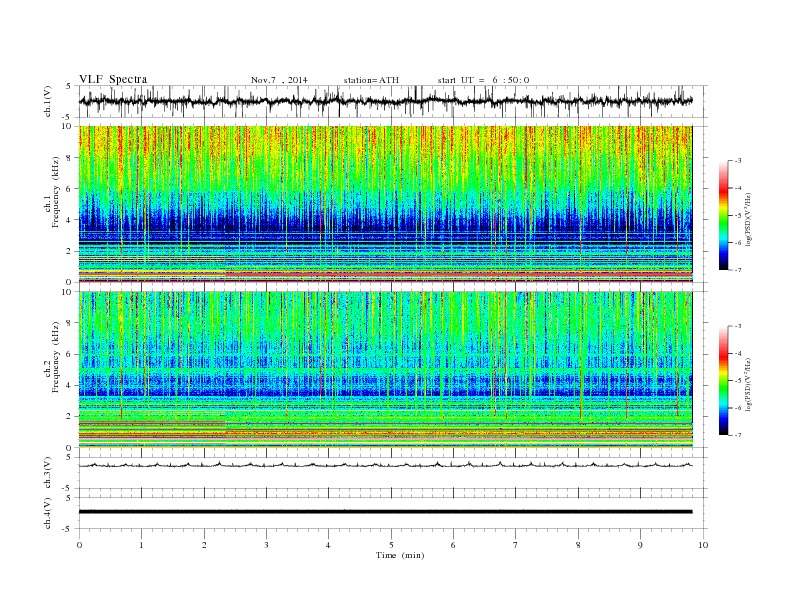
Task: Click tick label "6" on Time axis
Action: 453,545
